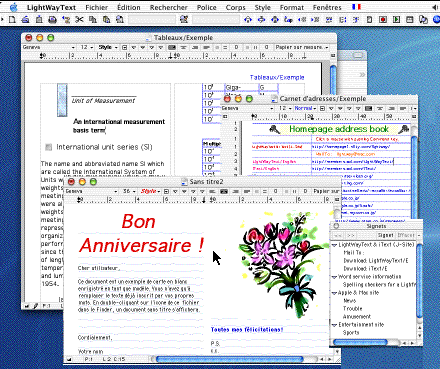Click the Signet button in Signets panel
The height and width of the screenshot is (369, 440).
pos(386,235)
